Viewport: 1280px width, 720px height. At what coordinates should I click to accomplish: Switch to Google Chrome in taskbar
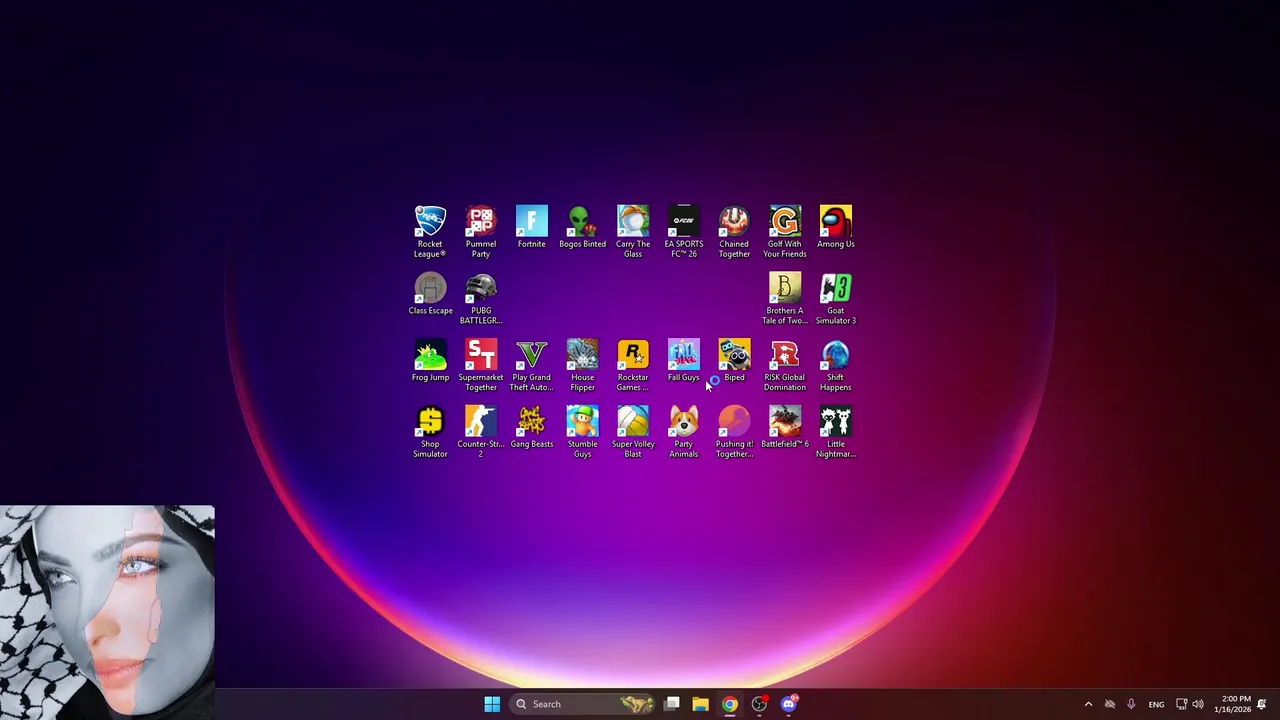(730, 704)
